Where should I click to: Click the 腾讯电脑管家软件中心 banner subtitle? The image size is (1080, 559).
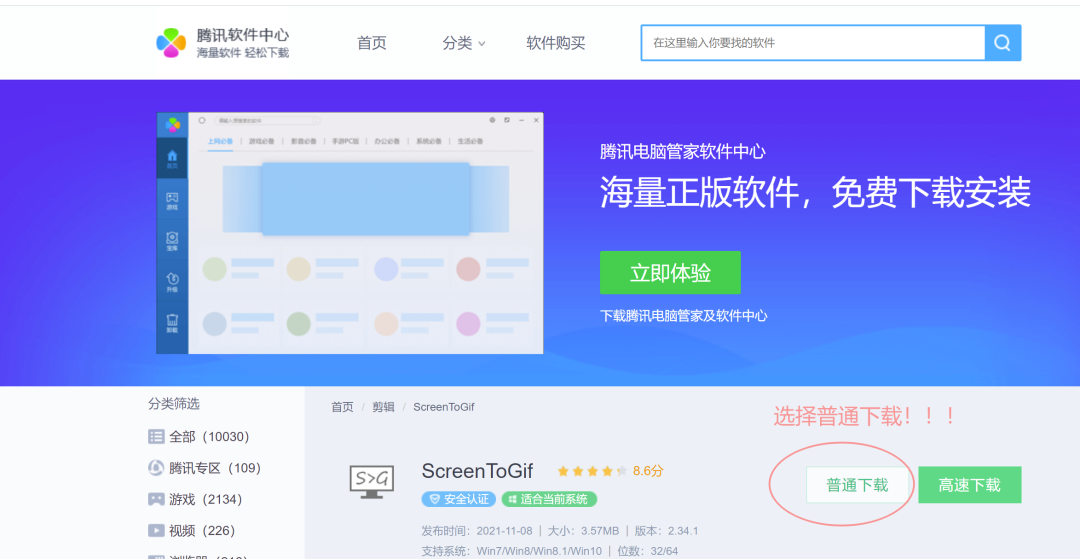(683, 151)
